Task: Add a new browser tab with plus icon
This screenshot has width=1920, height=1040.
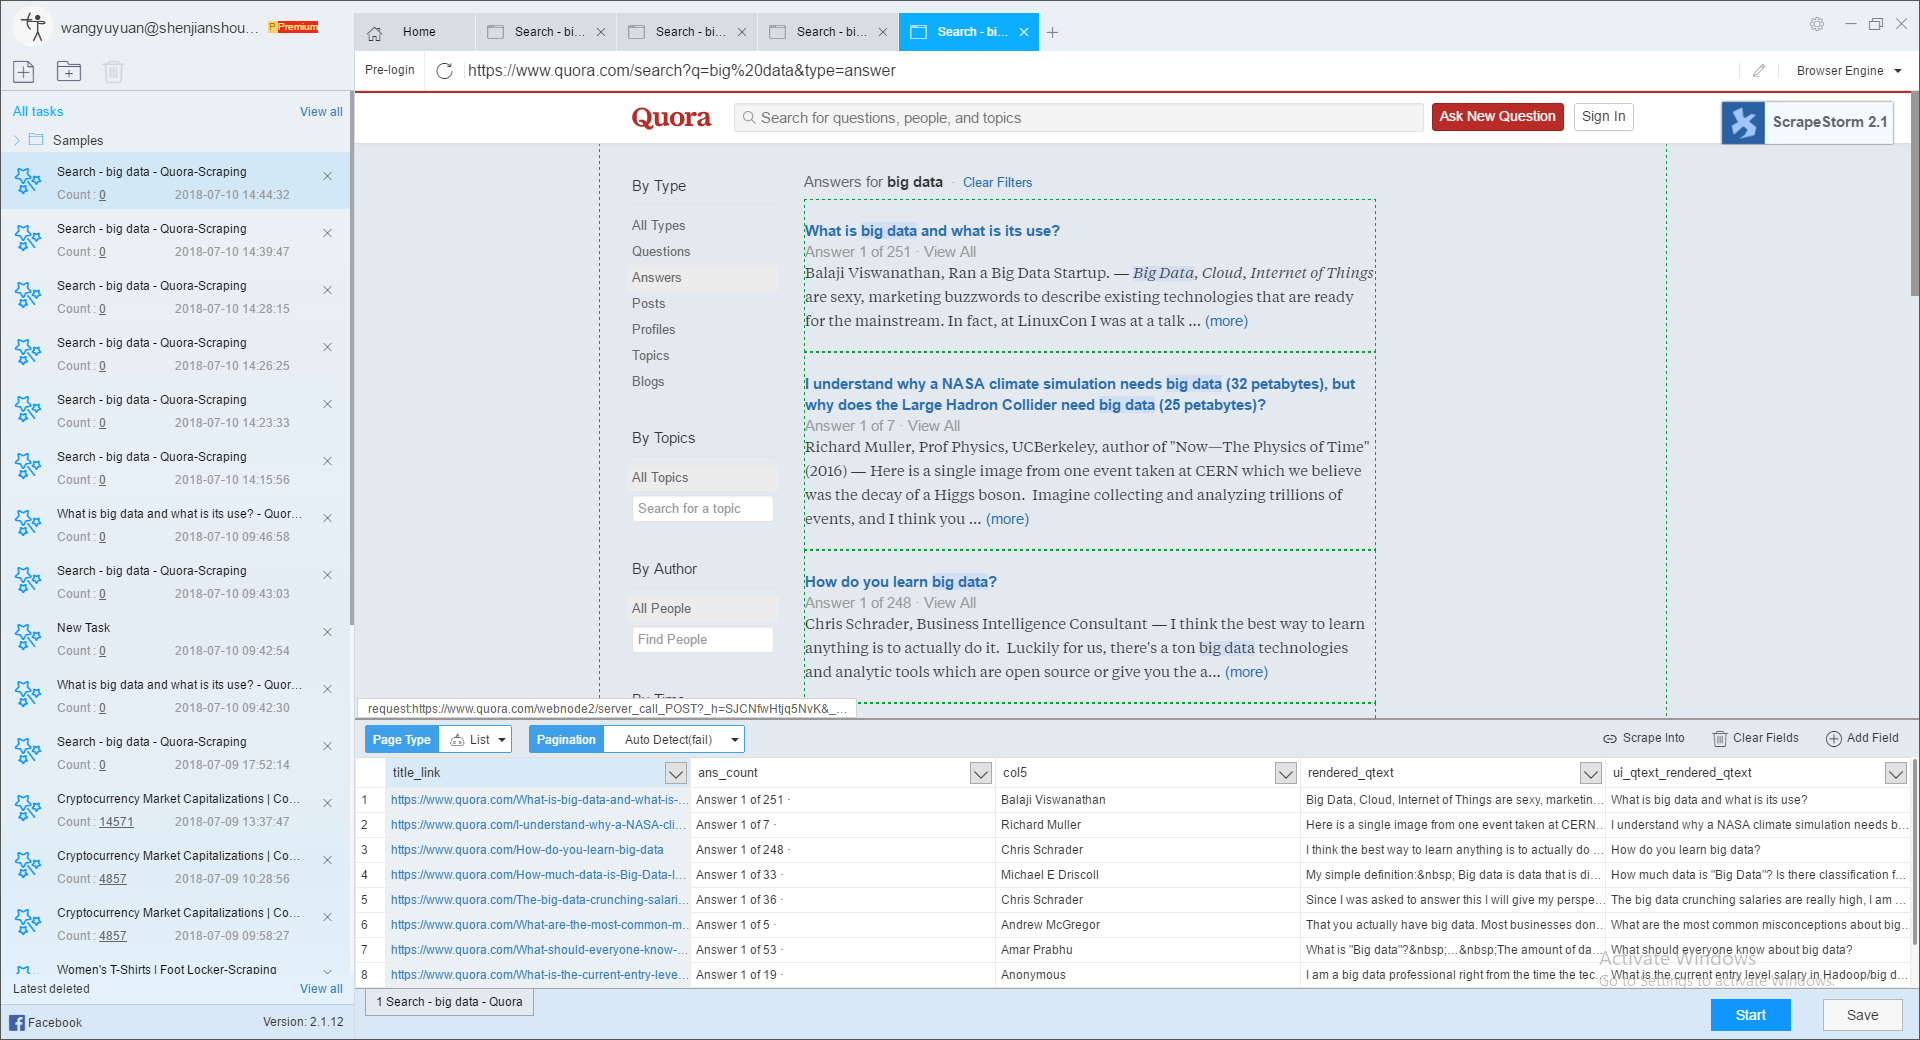Action: [1052, 33]
